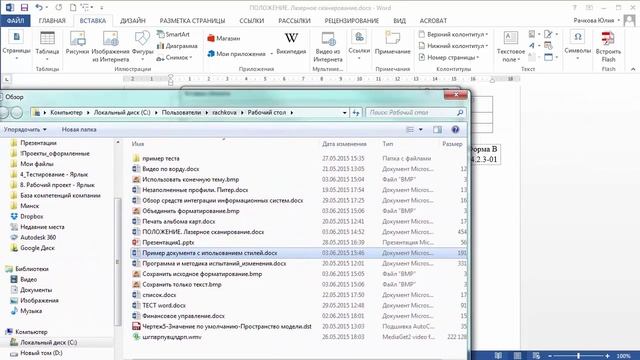Click the navigation pane scrollbar in the dialog
The width and height of the screenshot is (640, 360).
[118, 261]
